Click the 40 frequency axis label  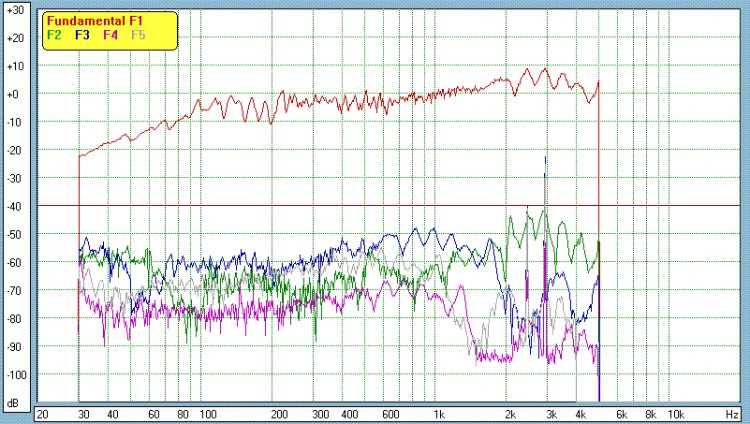[x=113, y=414]
